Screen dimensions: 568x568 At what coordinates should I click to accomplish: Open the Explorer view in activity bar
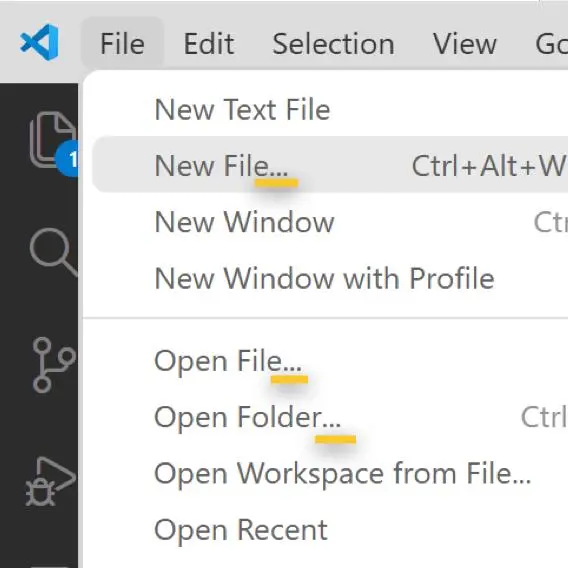[53, 139]
